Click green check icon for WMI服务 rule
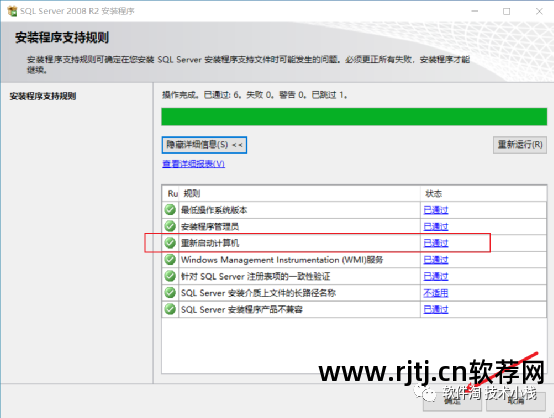Viewport: 554px width, 418px height. coord(170,259)
